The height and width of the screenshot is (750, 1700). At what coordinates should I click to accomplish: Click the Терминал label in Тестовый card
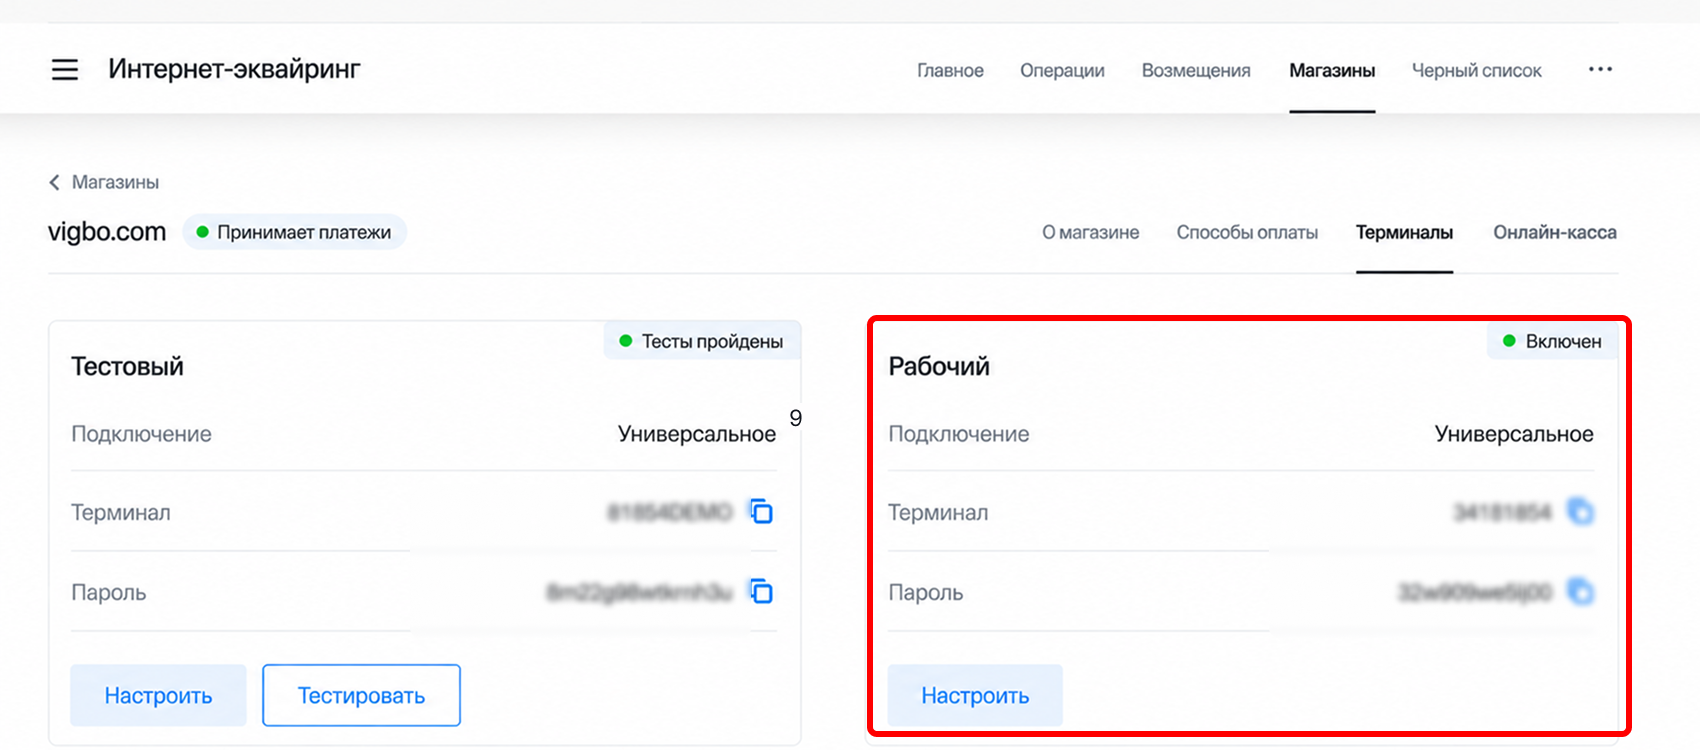121,513
